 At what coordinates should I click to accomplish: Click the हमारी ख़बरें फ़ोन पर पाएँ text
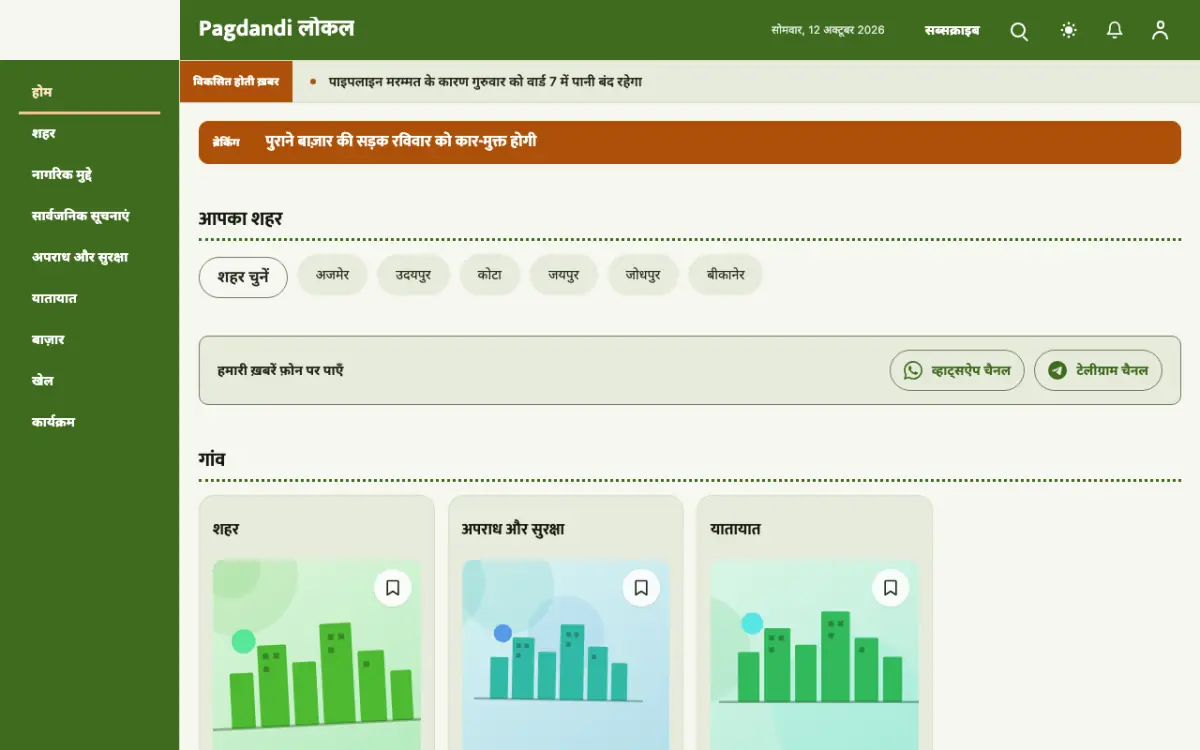[x=281, y=370]
